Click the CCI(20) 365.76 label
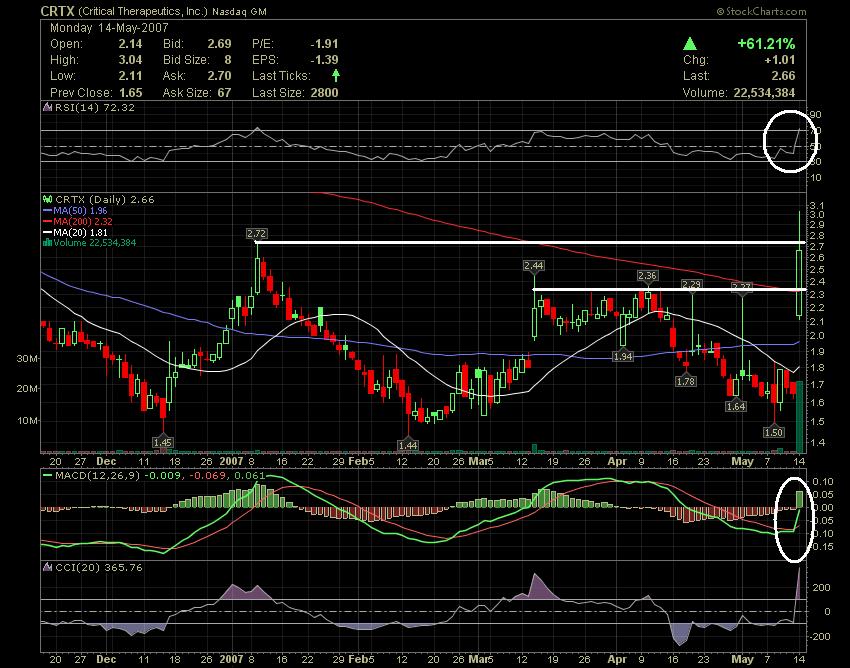Screen dimensions: 850x668 [99, 567]
